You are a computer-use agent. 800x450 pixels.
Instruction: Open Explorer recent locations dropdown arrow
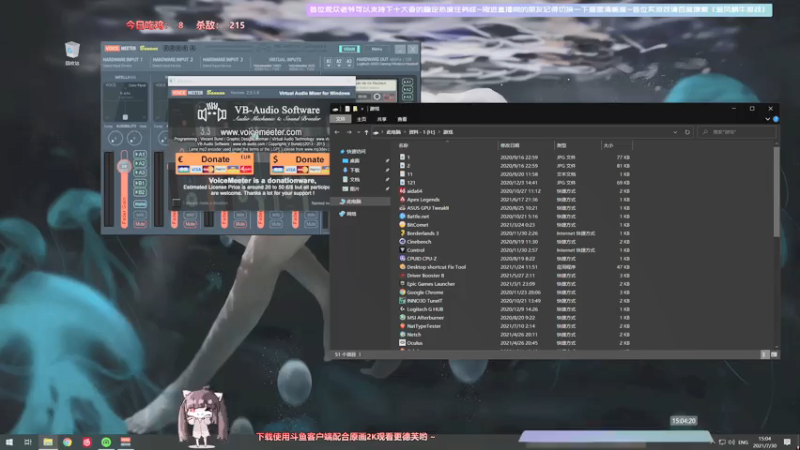(x=358, y=132)
